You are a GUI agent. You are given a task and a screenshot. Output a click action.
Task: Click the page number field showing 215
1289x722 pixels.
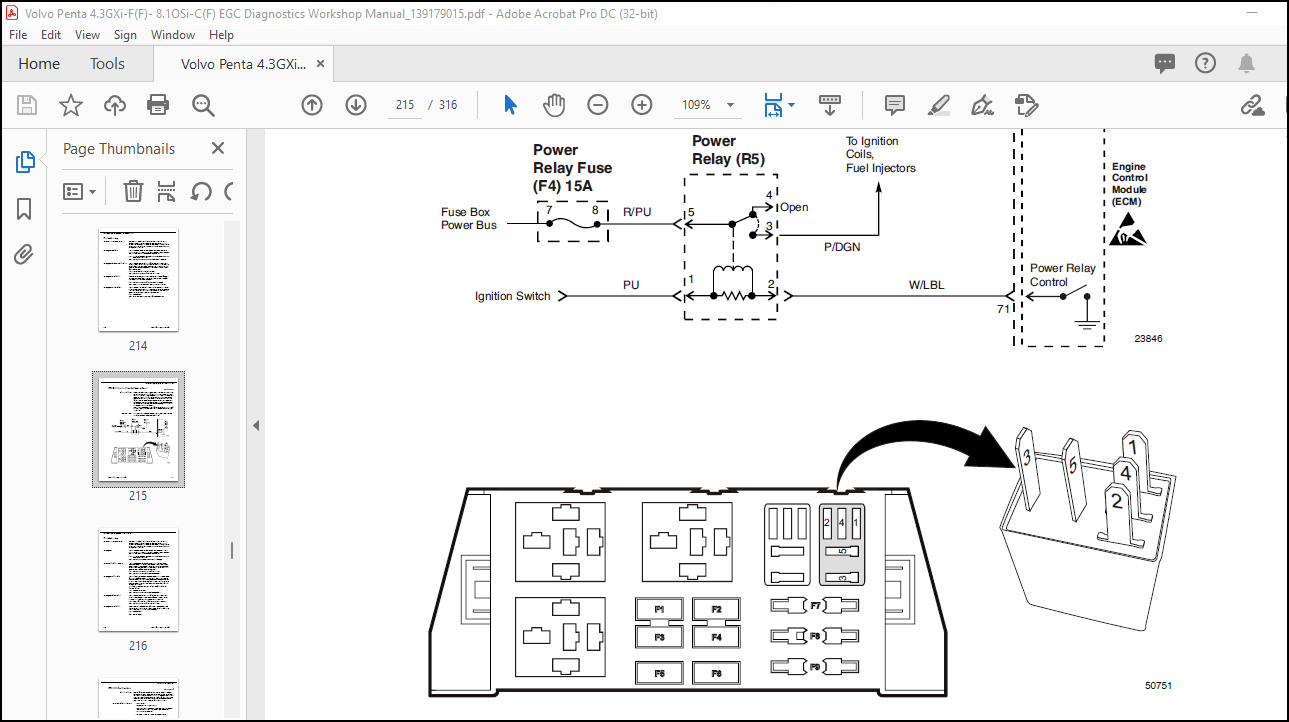tap(405, 105)
